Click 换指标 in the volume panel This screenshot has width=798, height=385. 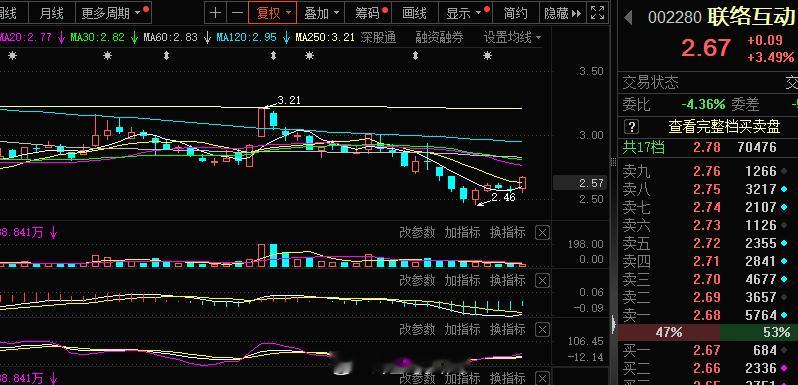[507, 233]
